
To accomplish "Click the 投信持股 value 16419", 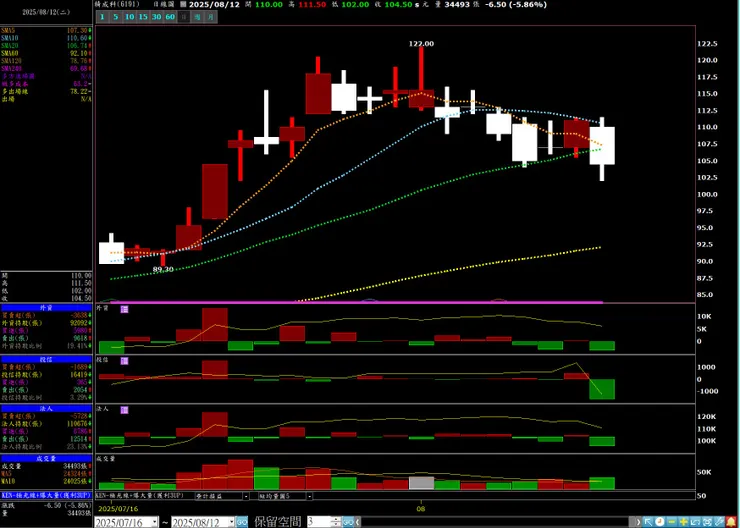I will click(x=78, y=375).
